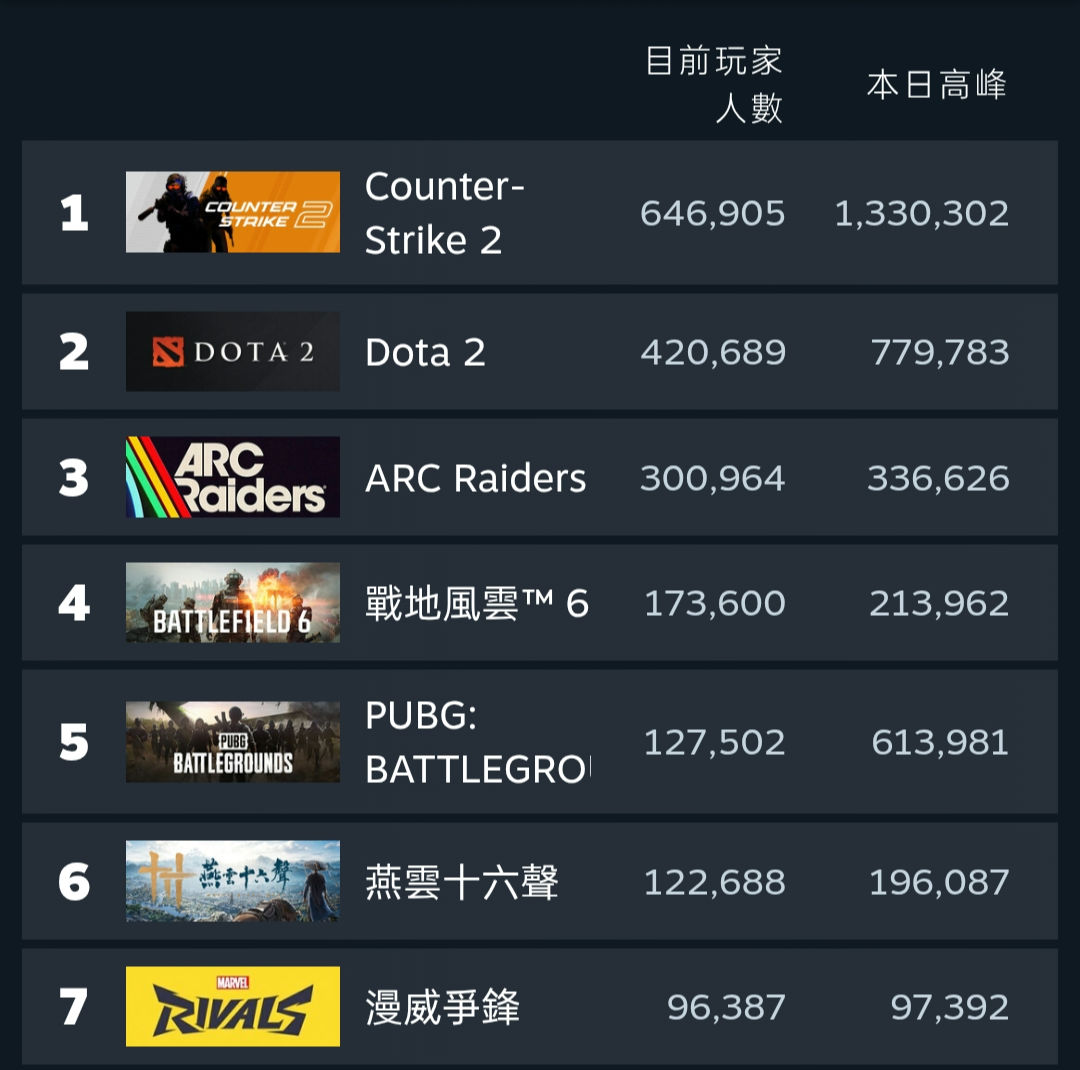Click the Marvel Rivals yellow logo
Viewport: 1080px width, 1070px height.
click(x=232, y=1006)
